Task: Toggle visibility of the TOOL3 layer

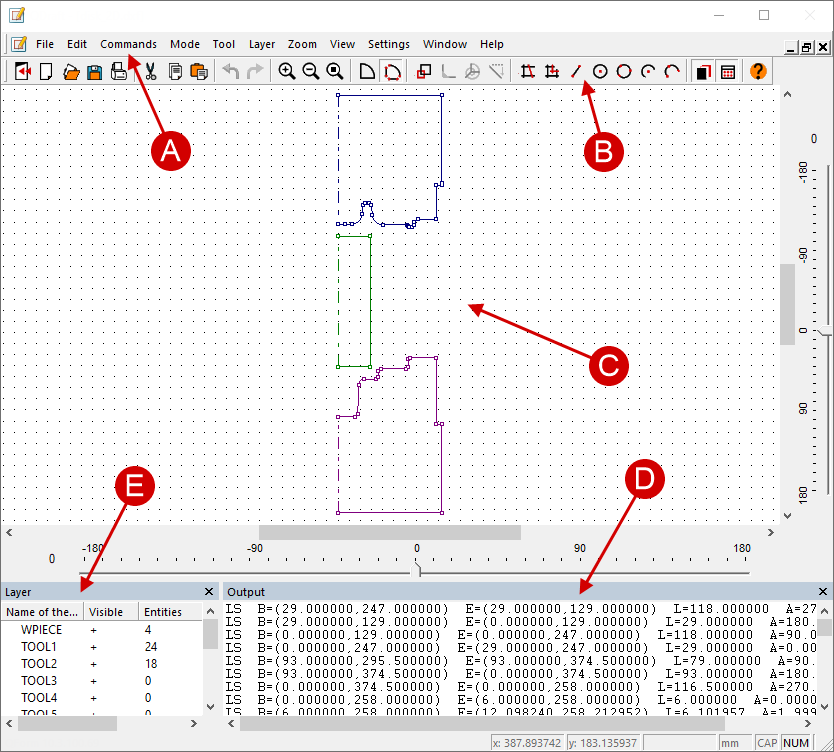Action: pyautogui.click(x=93, y=681)
